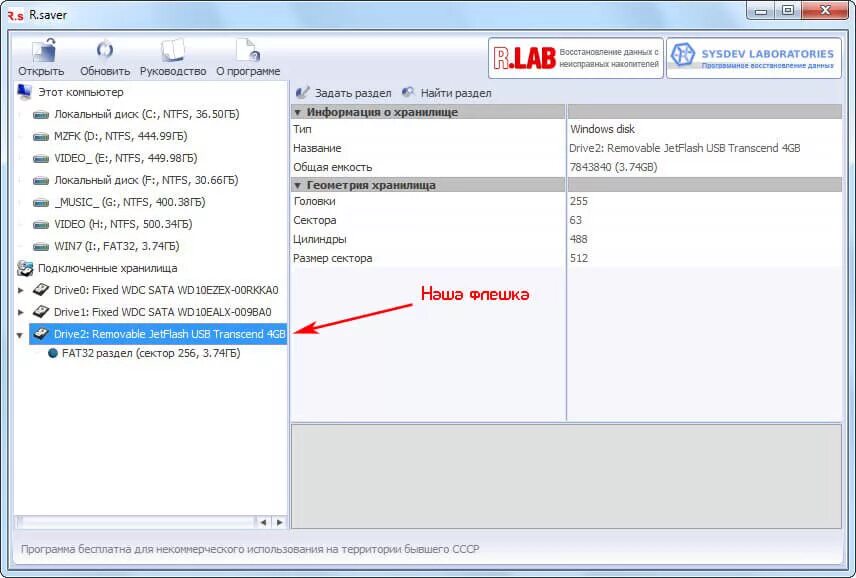
Task: Collapse Геометрия хранилища section
Action: pos(298,186)
